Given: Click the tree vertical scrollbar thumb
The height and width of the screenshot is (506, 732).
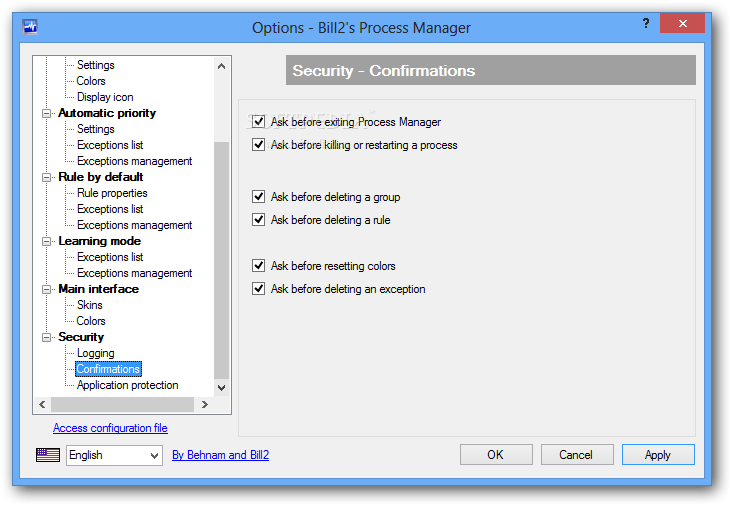Looking at the screenshot, I should pos(221,260).
